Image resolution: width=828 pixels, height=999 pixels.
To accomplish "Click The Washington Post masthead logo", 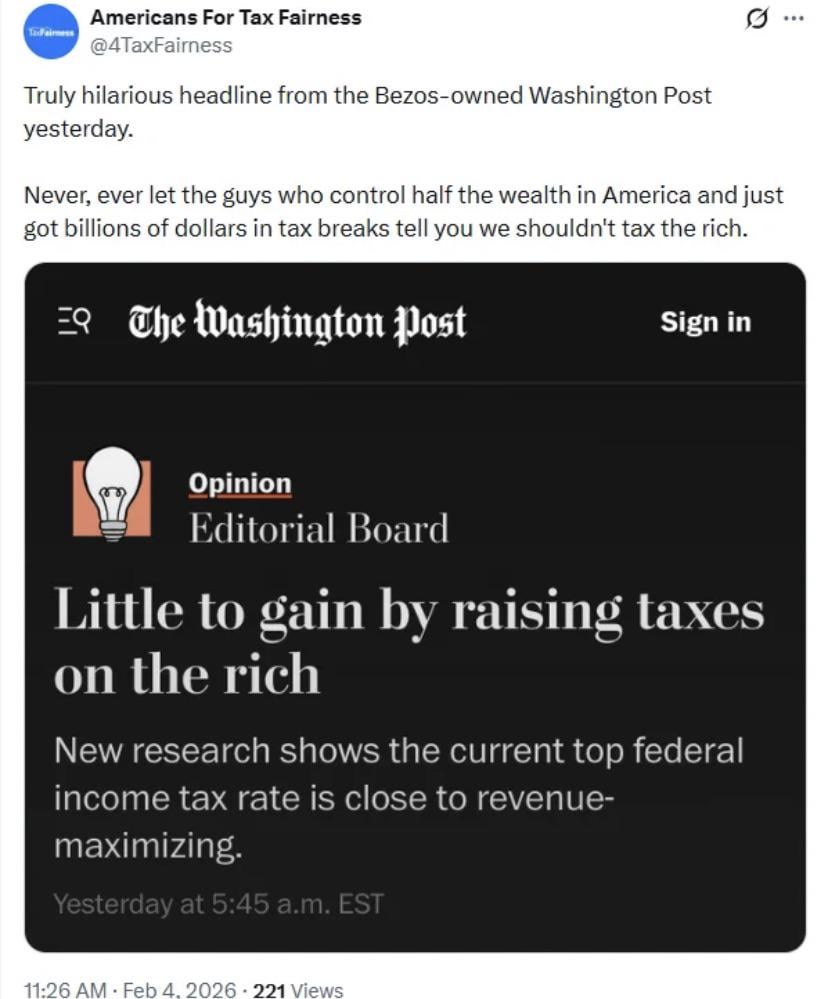I will [x=297, y=322].
